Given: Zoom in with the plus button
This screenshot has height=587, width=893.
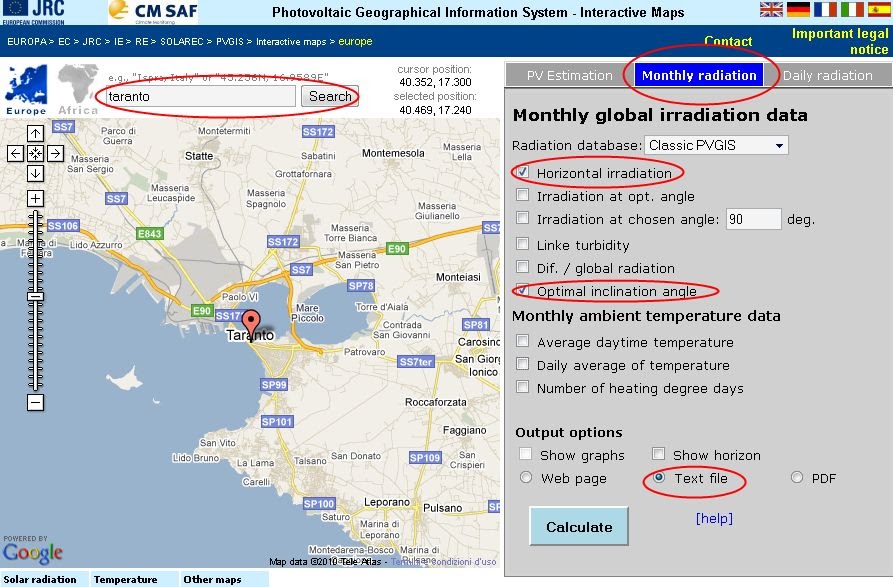Looking at the screenshot, I should click(x=35, y=198).
